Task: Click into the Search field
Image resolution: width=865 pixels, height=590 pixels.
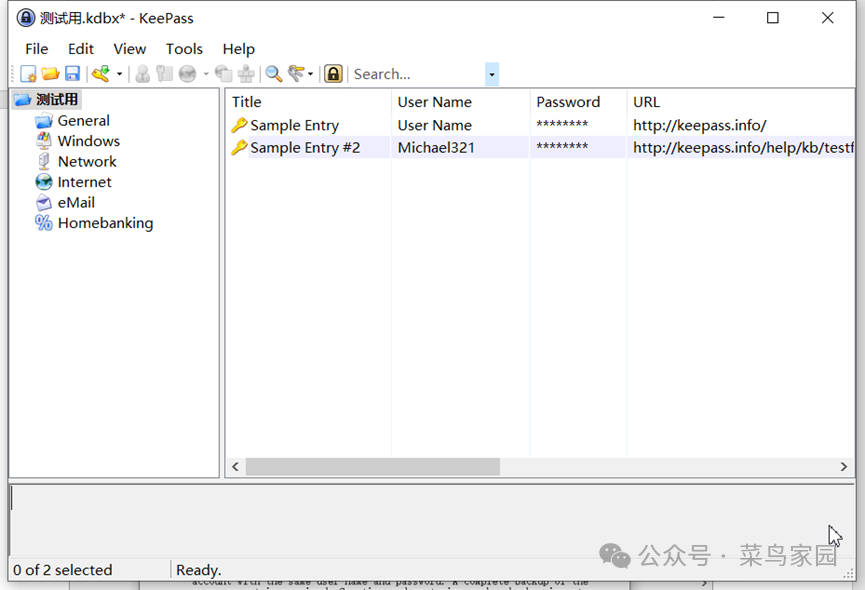Action: pos(418,74)
